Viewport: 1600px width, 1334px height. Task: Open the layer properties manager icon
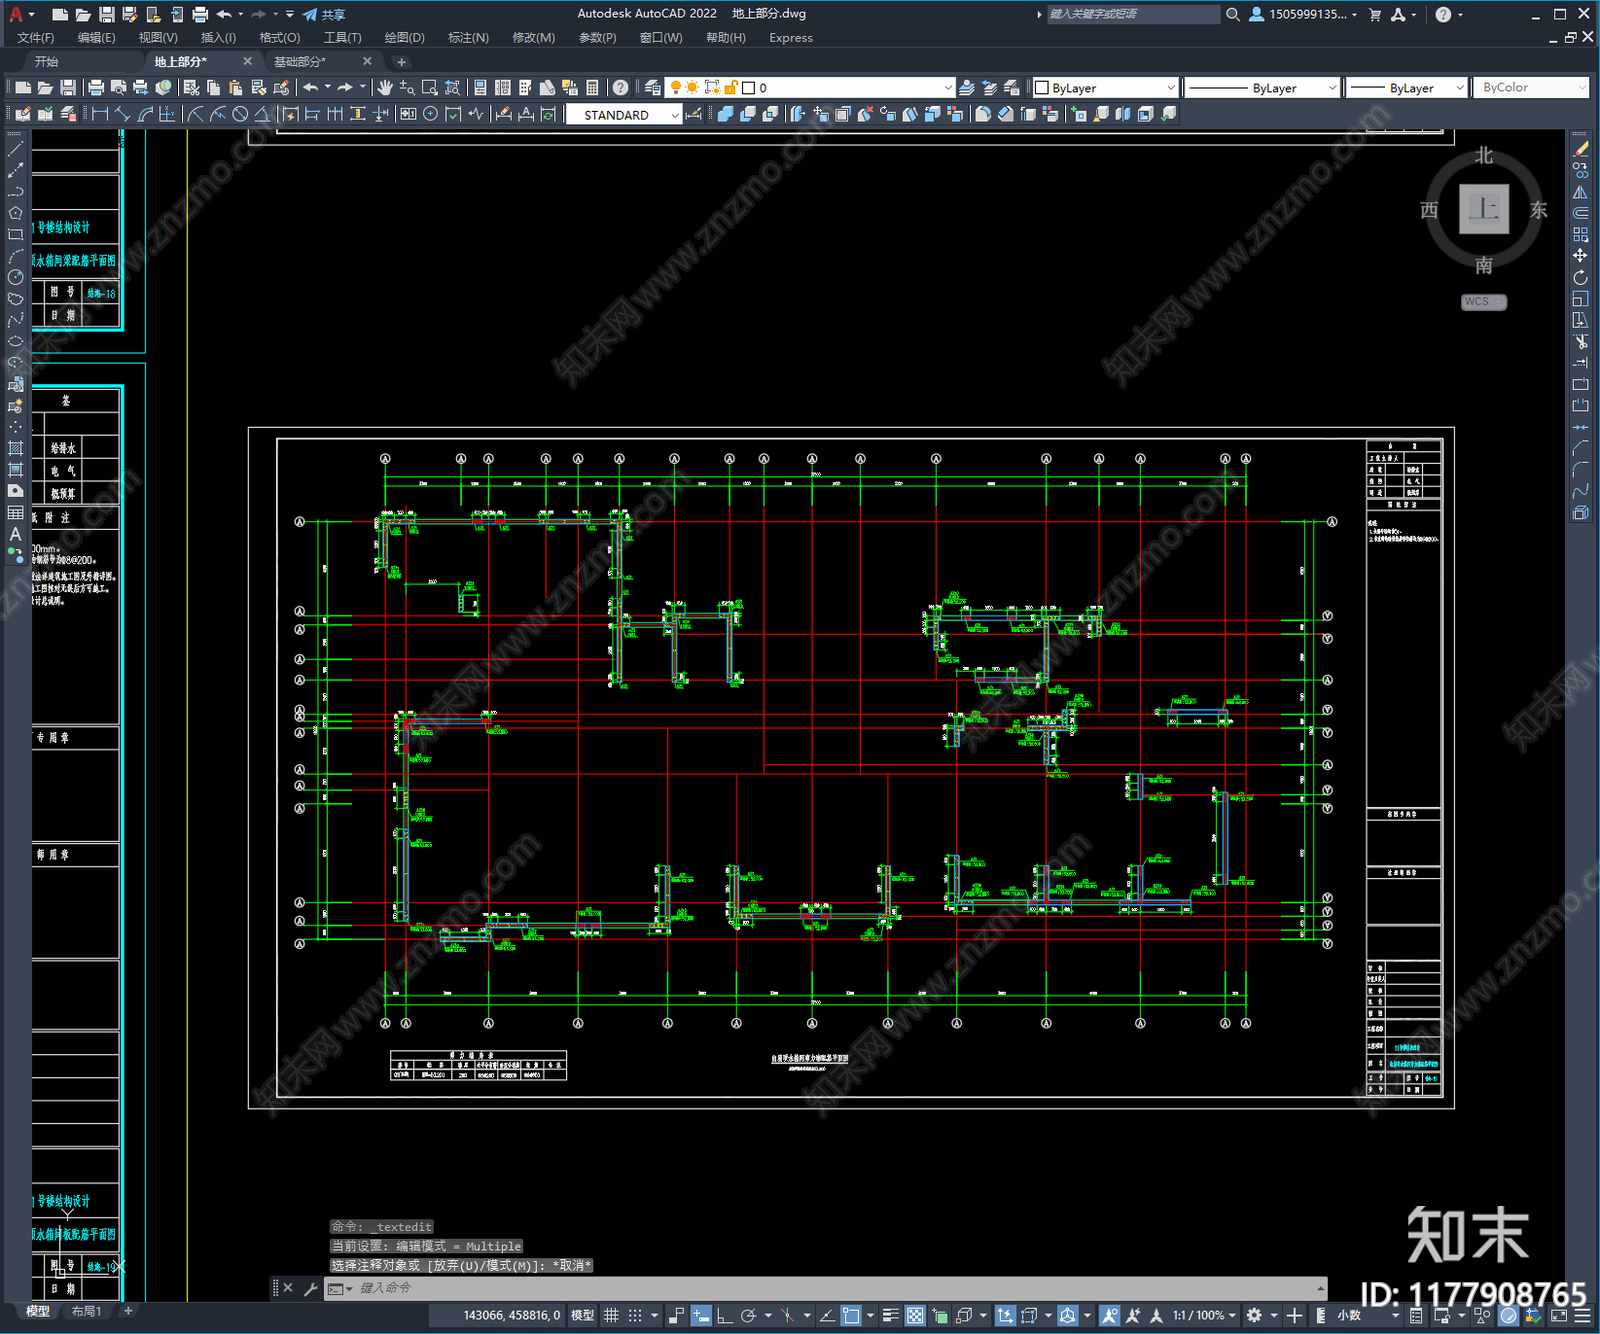pos(652,88)
